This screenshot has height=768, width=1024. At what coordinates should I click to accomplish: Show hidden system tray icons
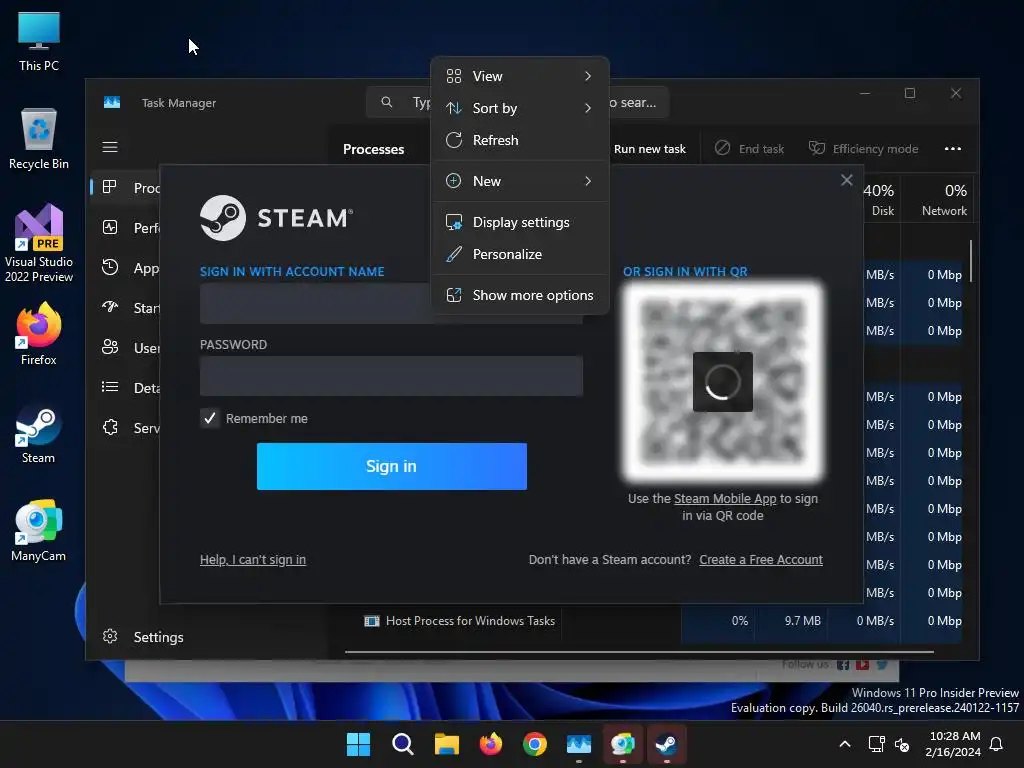click(x=844, y=744)
